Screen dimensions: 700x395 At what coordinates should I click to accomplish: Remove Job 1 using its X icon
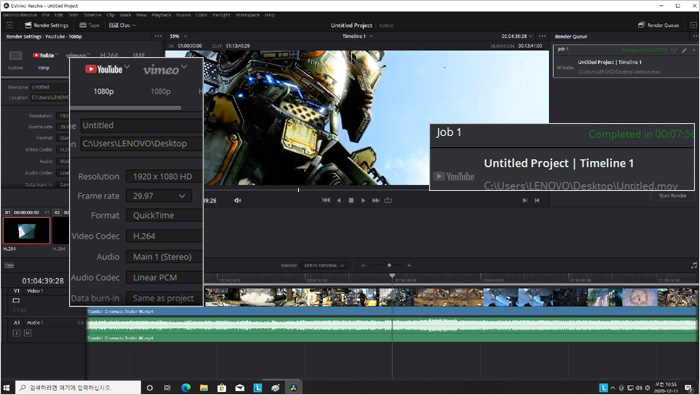694,50
